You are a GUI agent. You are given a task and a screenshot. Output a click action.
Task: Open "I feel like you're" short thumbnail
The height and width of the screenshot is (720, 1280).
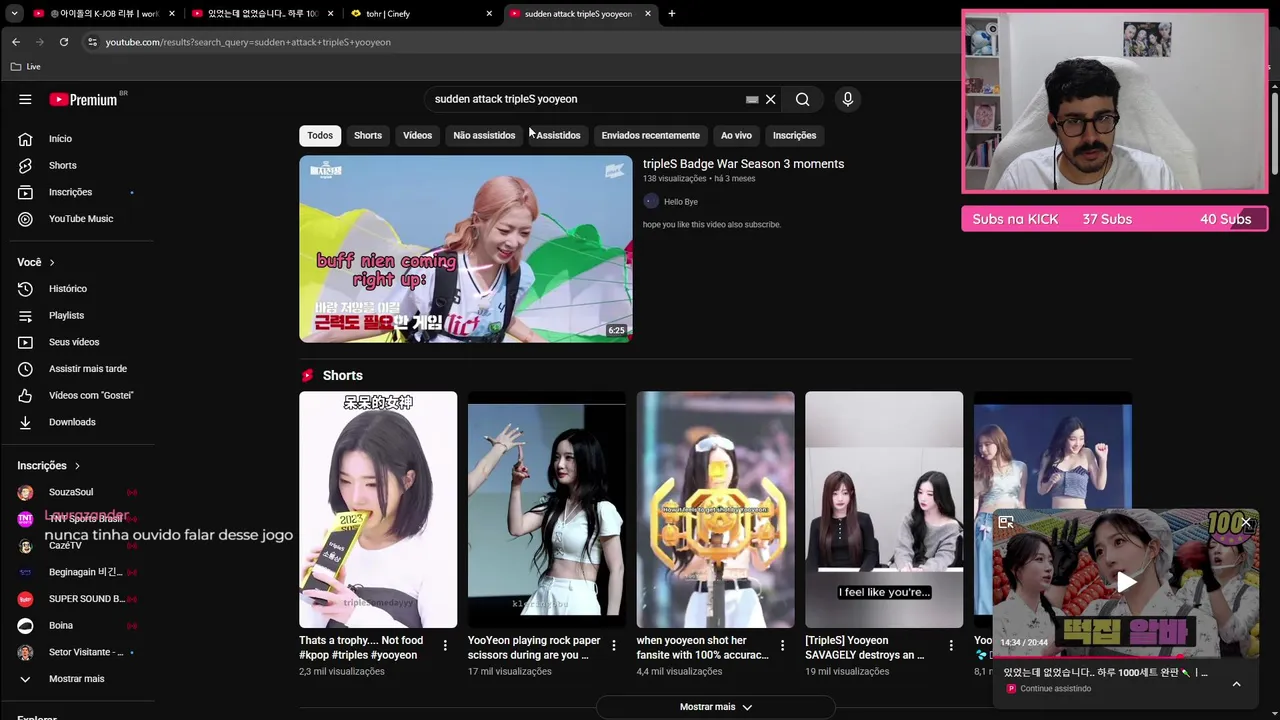[884, 510]
